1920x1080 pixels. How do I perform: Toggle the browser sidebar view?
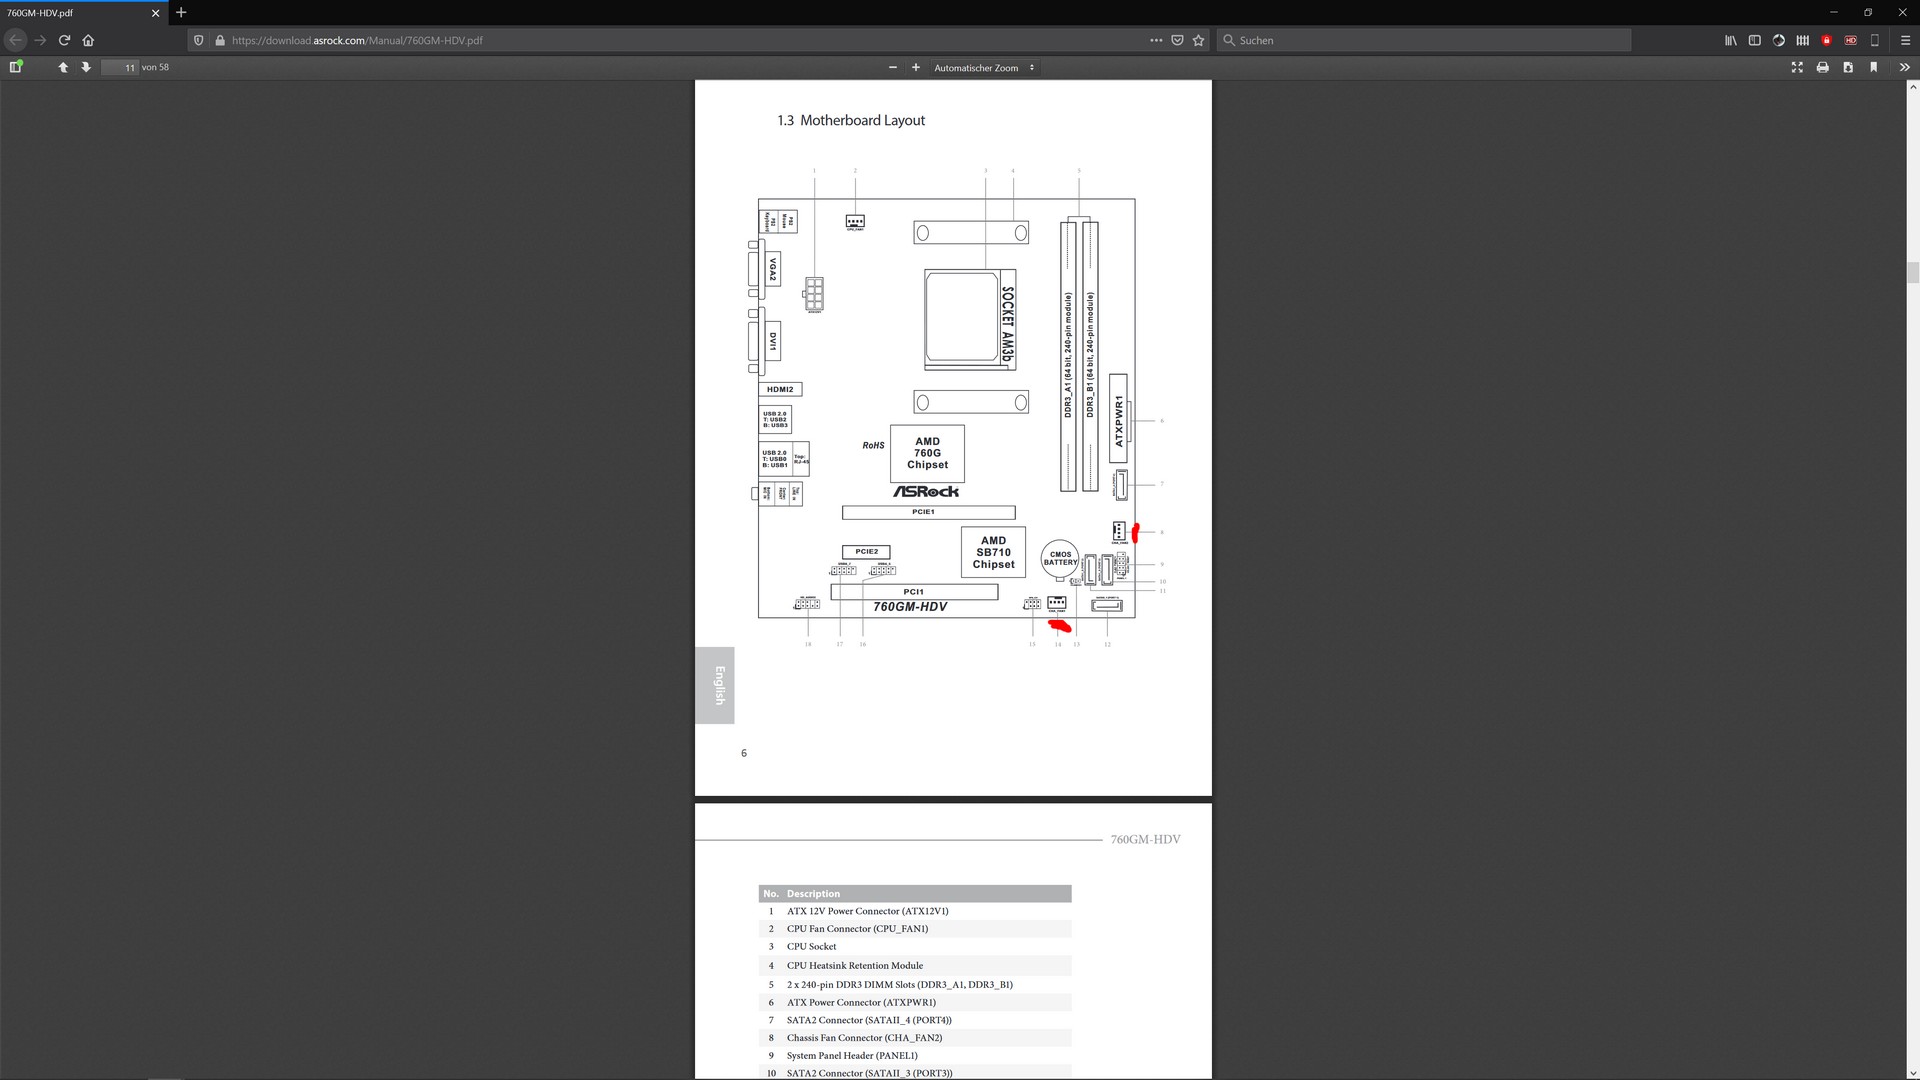pos(1754,40)
